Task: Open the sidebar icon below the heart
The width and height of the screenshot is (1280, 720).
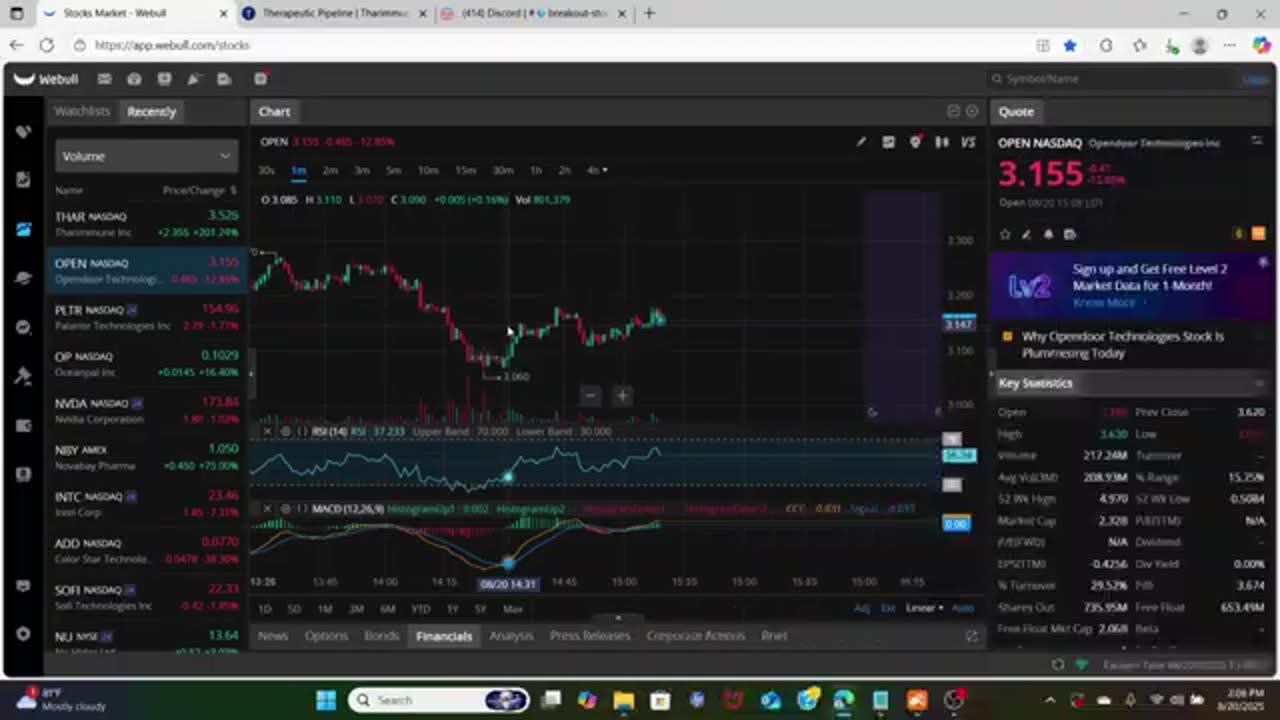Action: point(24,180)
